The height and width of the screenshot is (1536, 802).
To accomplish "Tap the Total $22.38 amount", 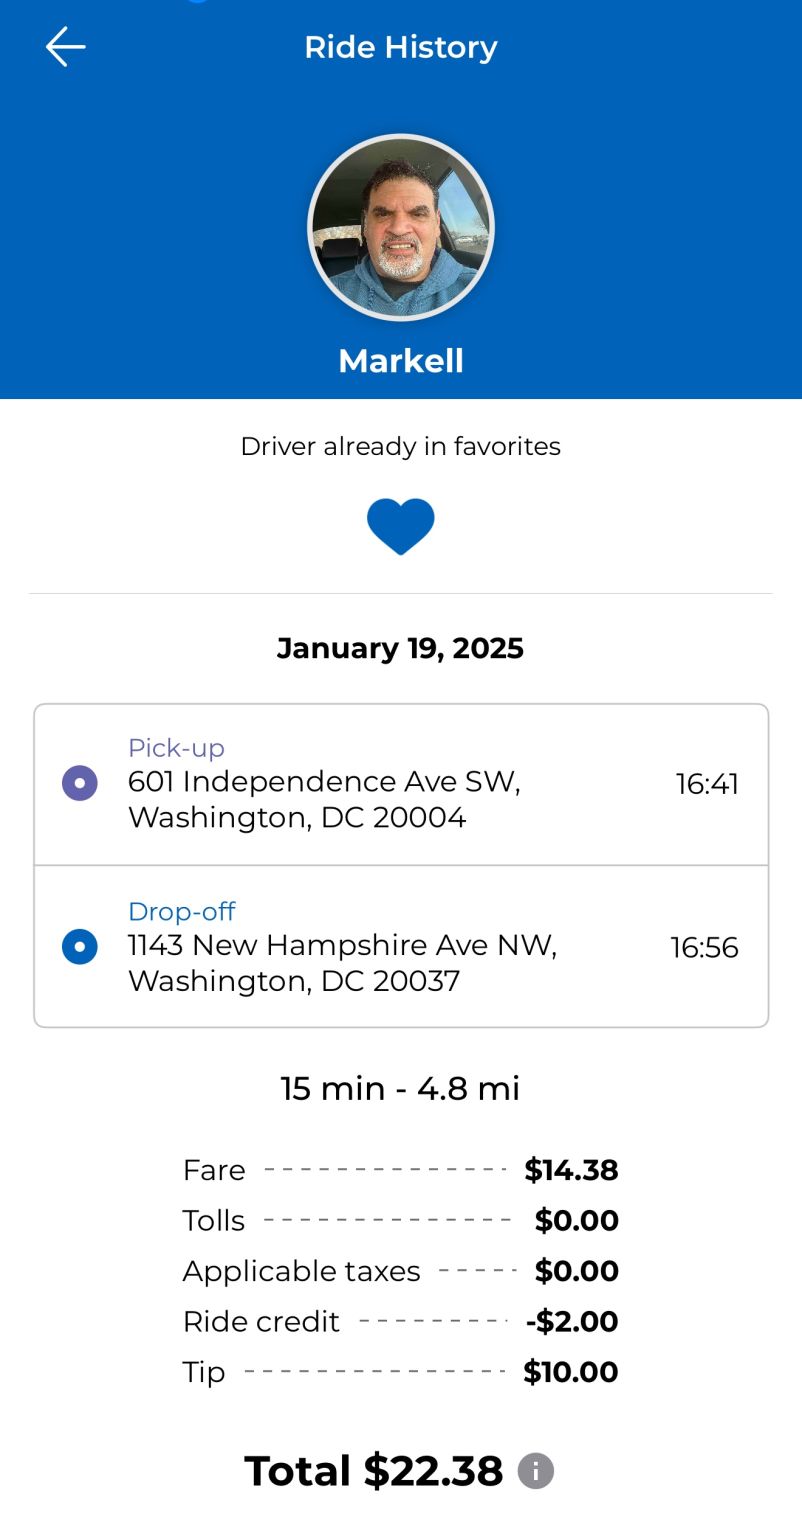I will pyautogui.click(x=374, y=1471).
